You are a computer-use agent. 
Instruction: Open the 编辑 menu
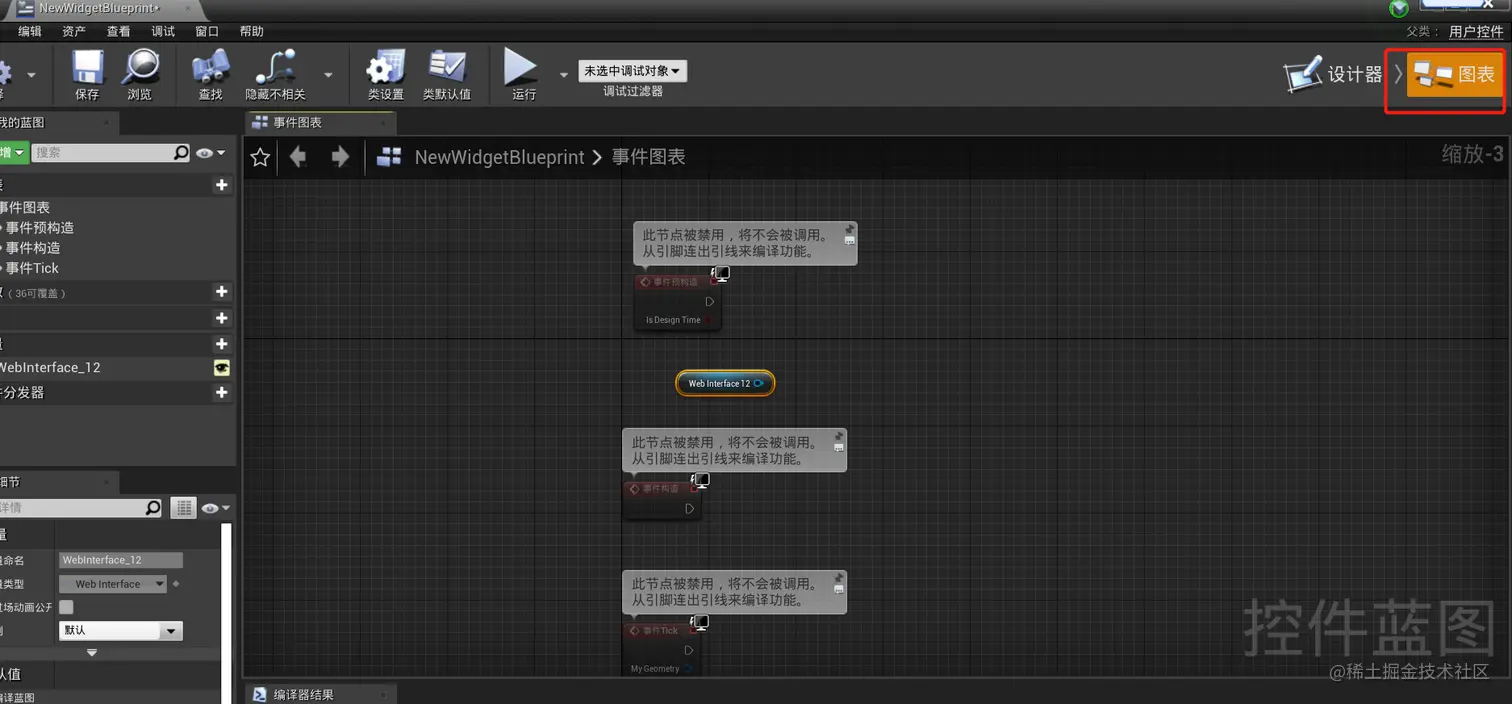click(x=30, y=31)
